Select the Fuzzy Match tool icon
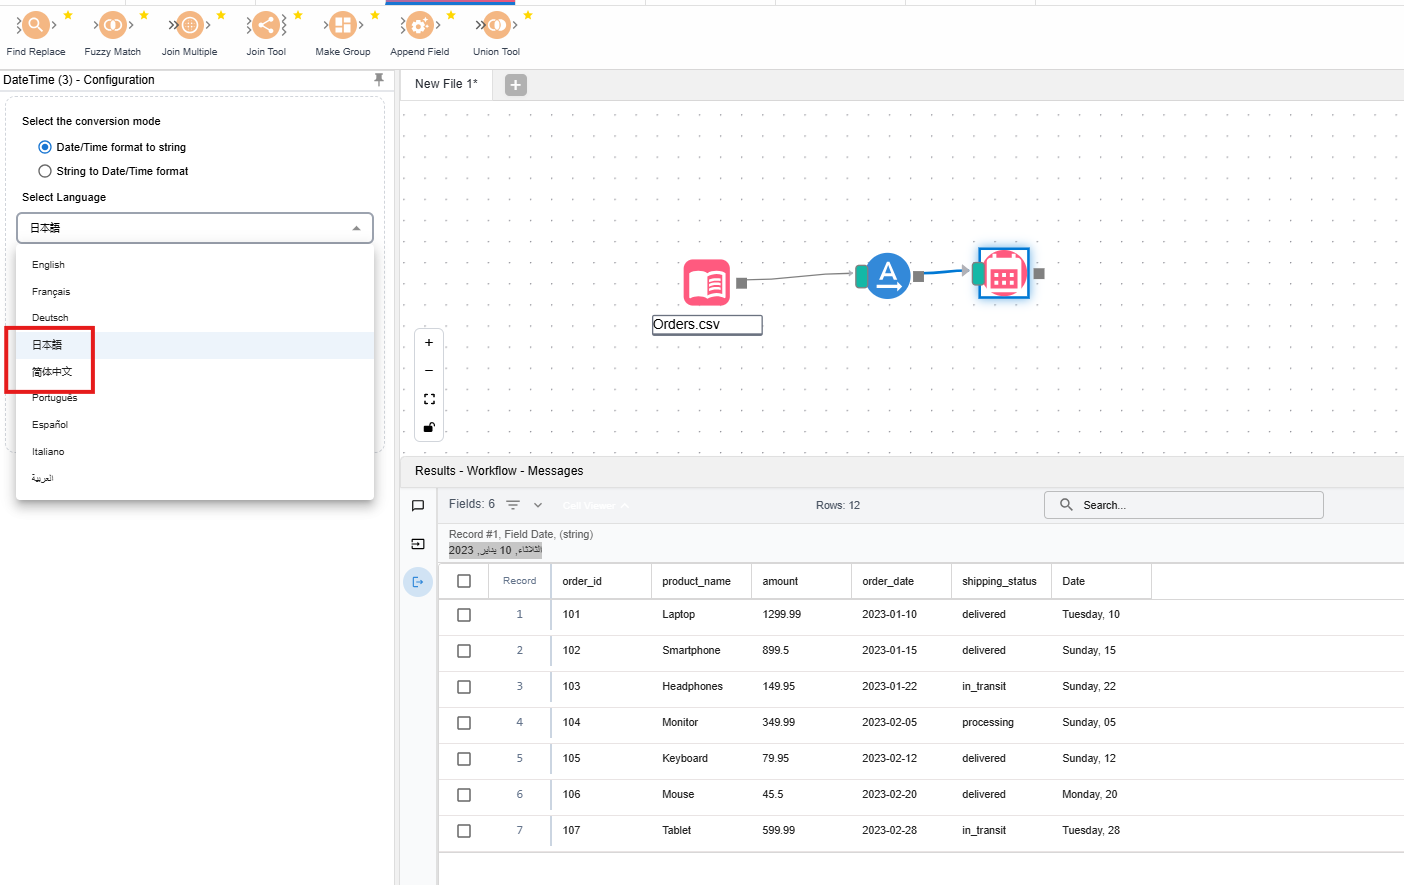 [112, 25]
